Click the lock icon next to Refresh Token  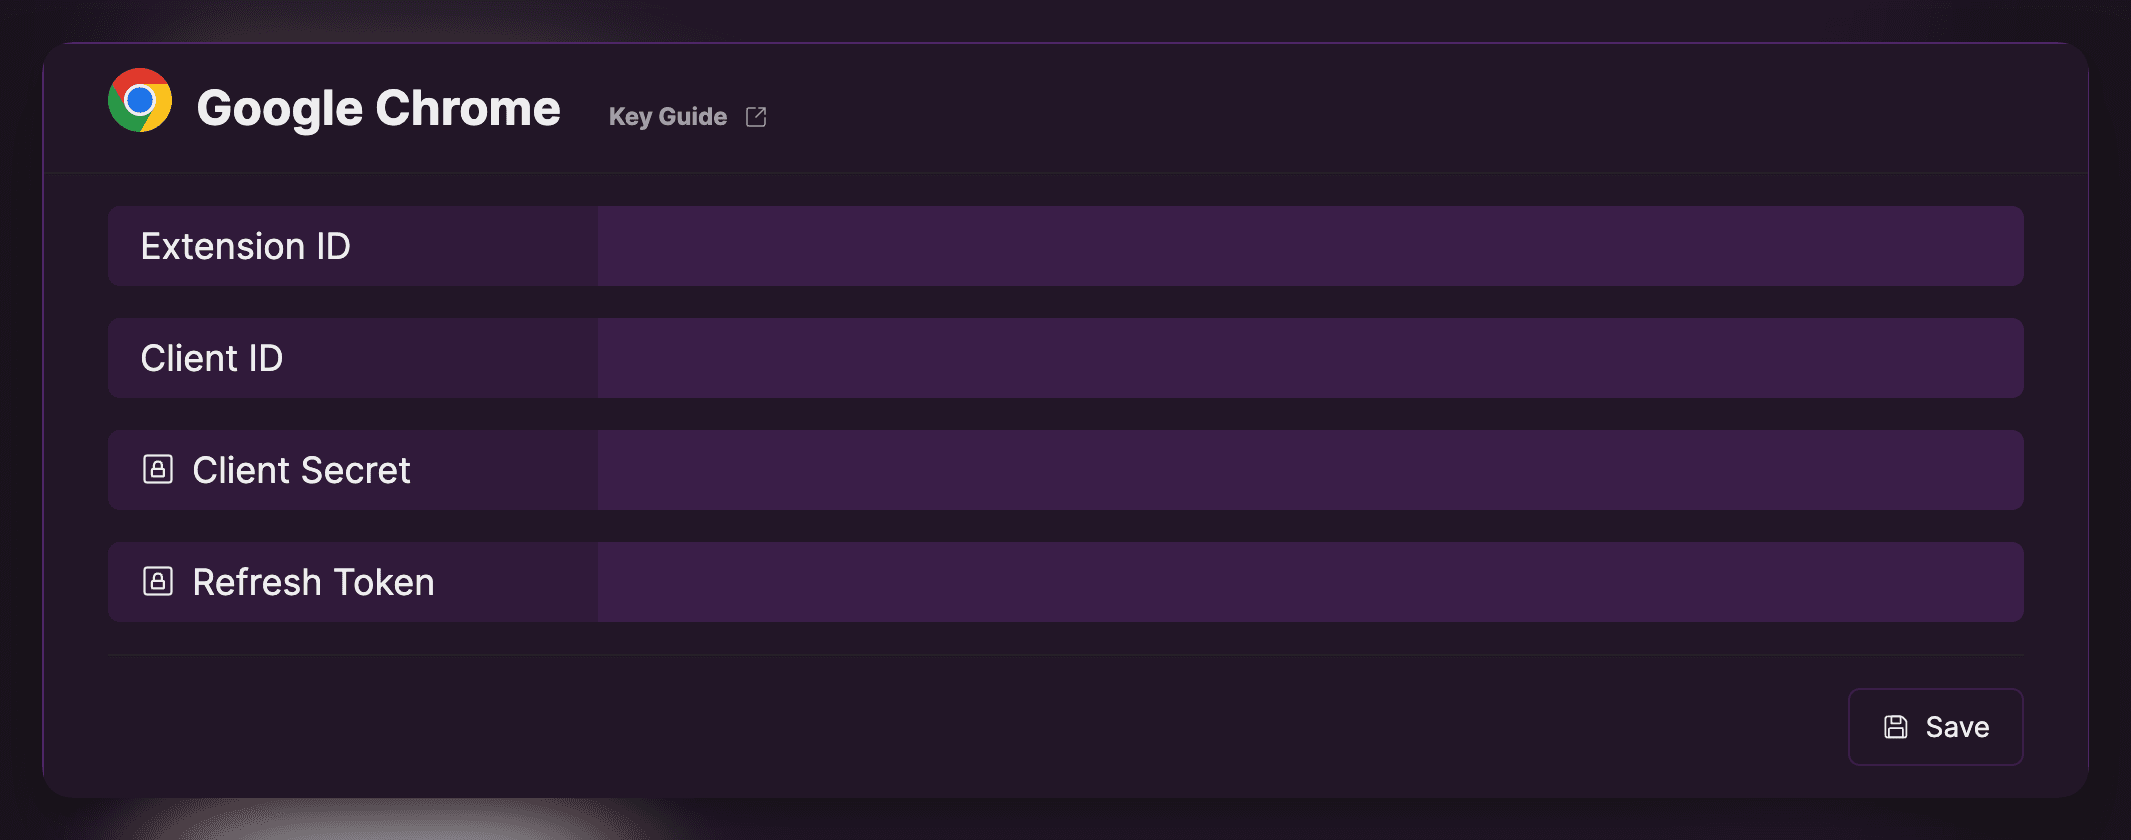158,581
